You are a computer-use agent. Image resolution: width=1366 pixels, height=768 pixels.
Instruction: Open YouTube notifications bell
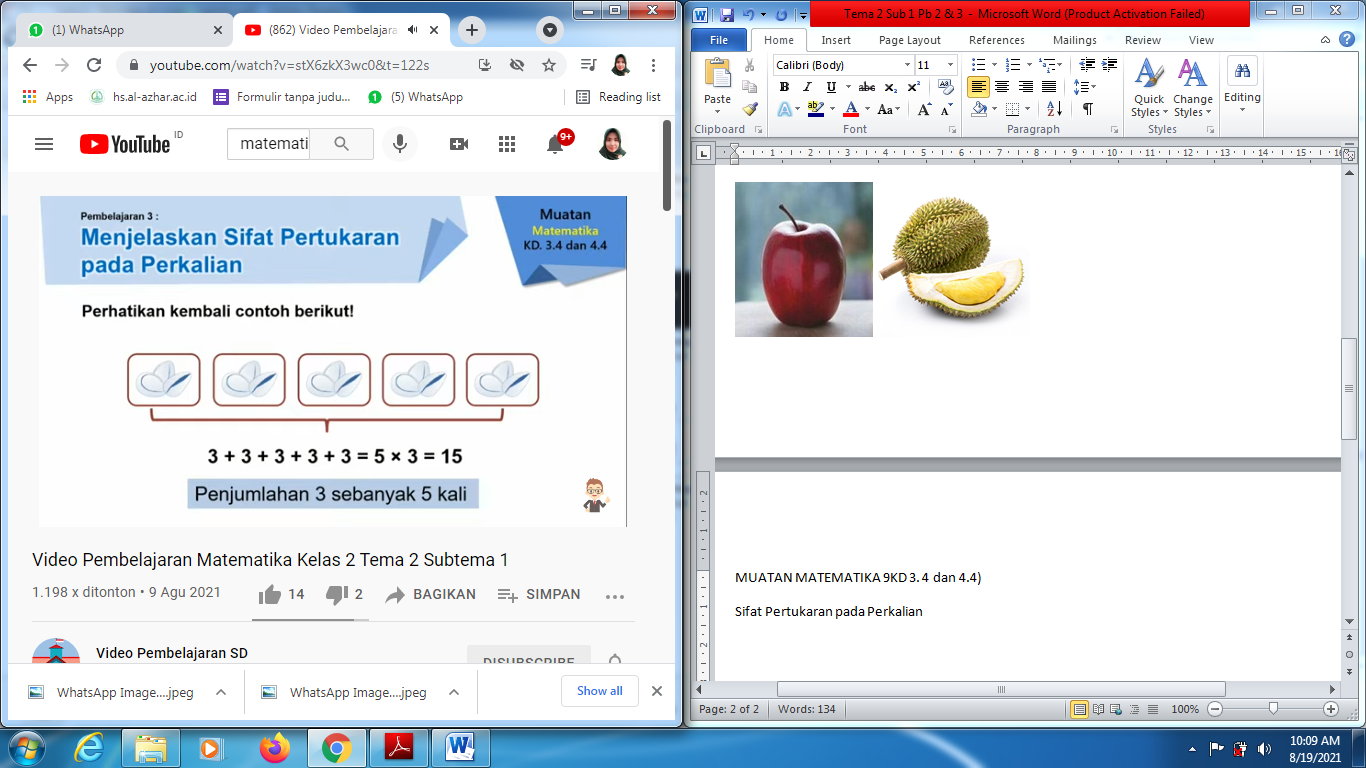pos(555,144)
